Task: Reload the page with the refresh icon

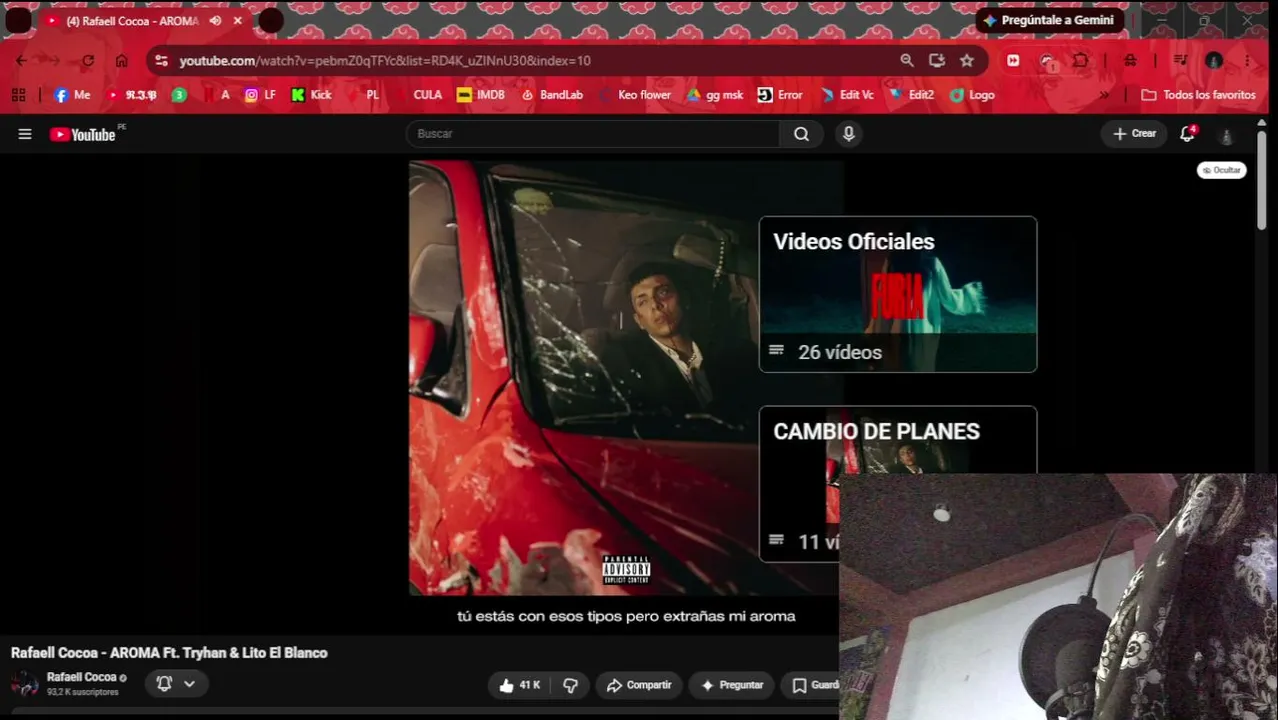Action: tap(88, 61)
